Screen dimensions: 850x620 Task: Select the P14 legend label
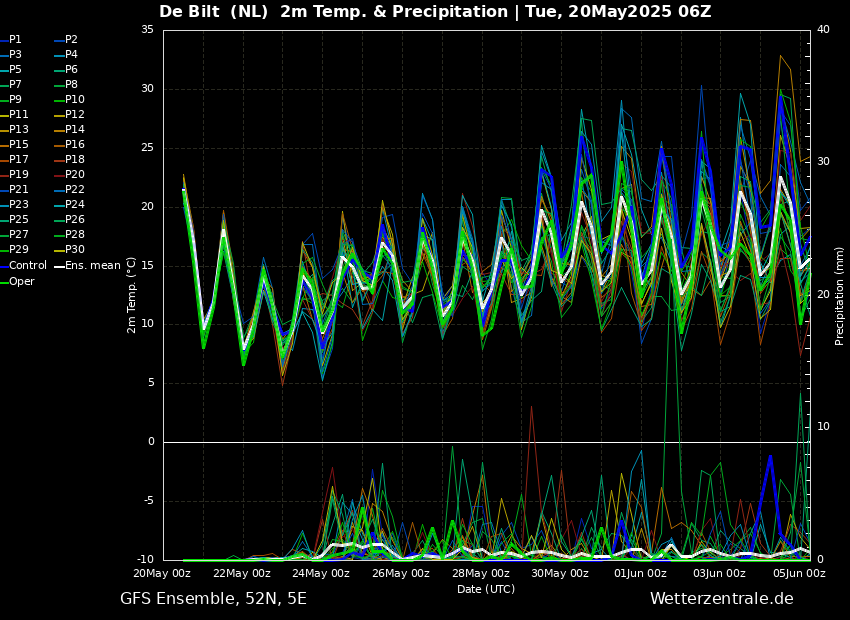coord(75,130)
